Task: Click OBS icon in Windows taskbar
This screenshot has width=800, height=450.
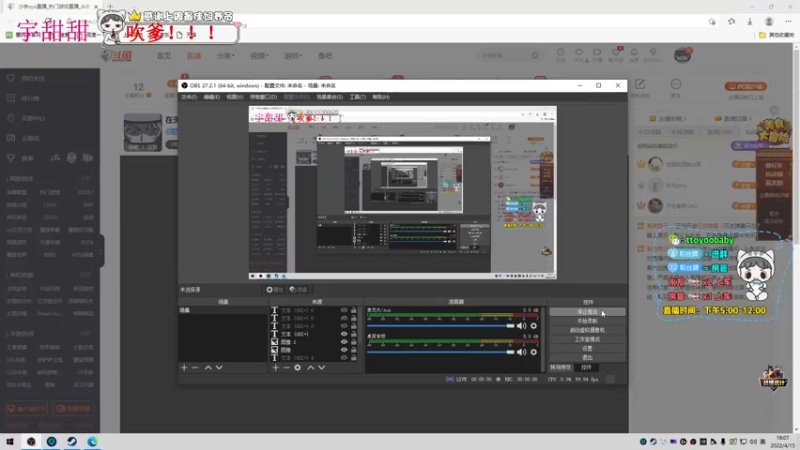Action: coord(31,441)
